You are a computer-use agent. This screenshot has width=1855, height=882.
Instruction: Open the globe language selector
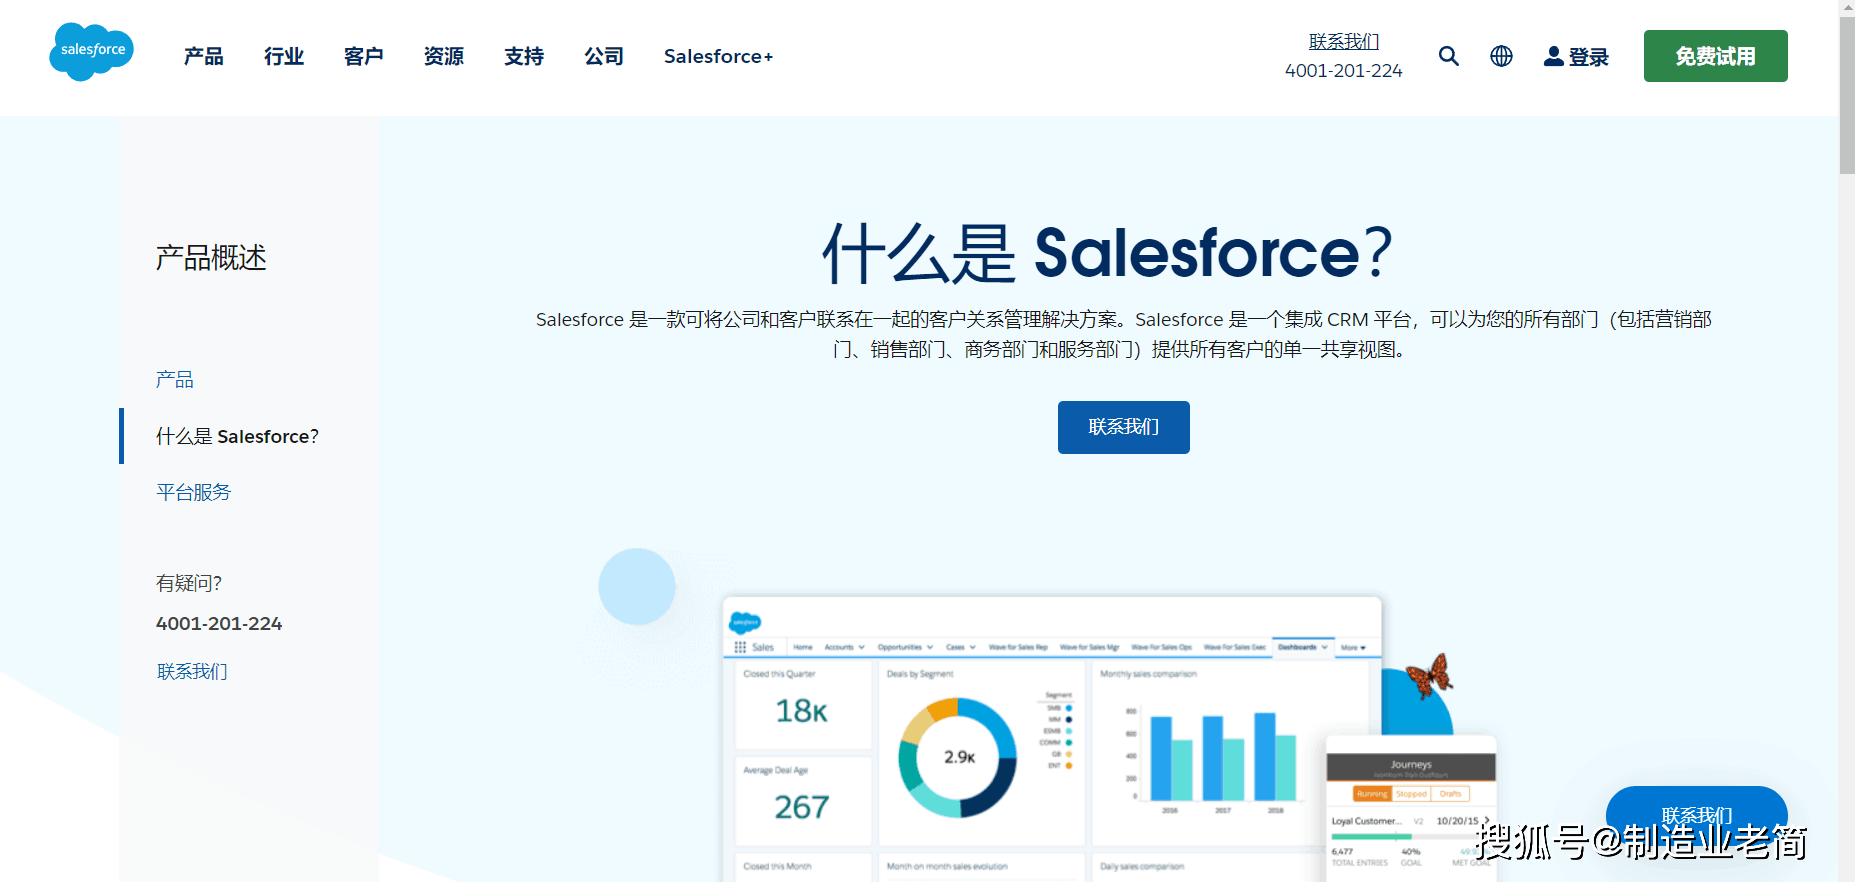(1501, 56)
